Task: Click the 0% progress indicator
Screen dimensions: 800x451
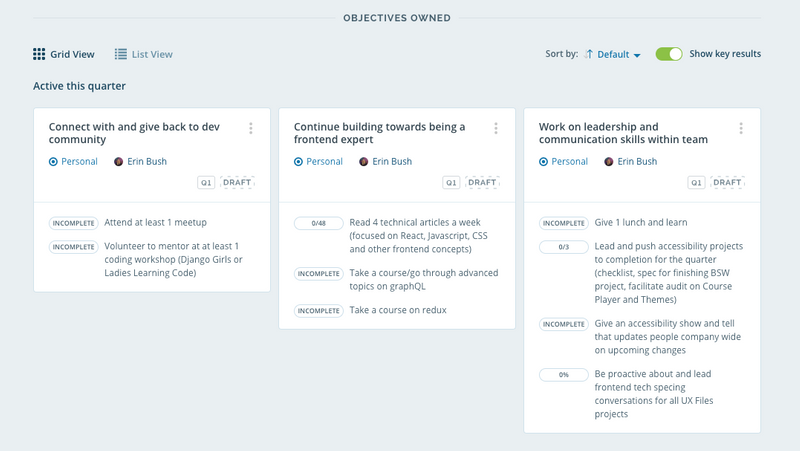Action: 563,375
